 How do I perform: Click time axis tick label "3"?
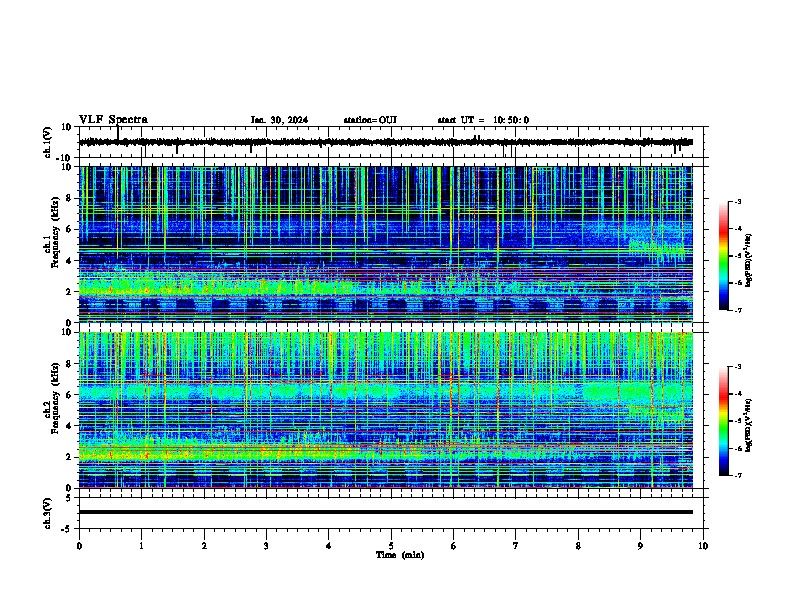[x=266, y=546]
